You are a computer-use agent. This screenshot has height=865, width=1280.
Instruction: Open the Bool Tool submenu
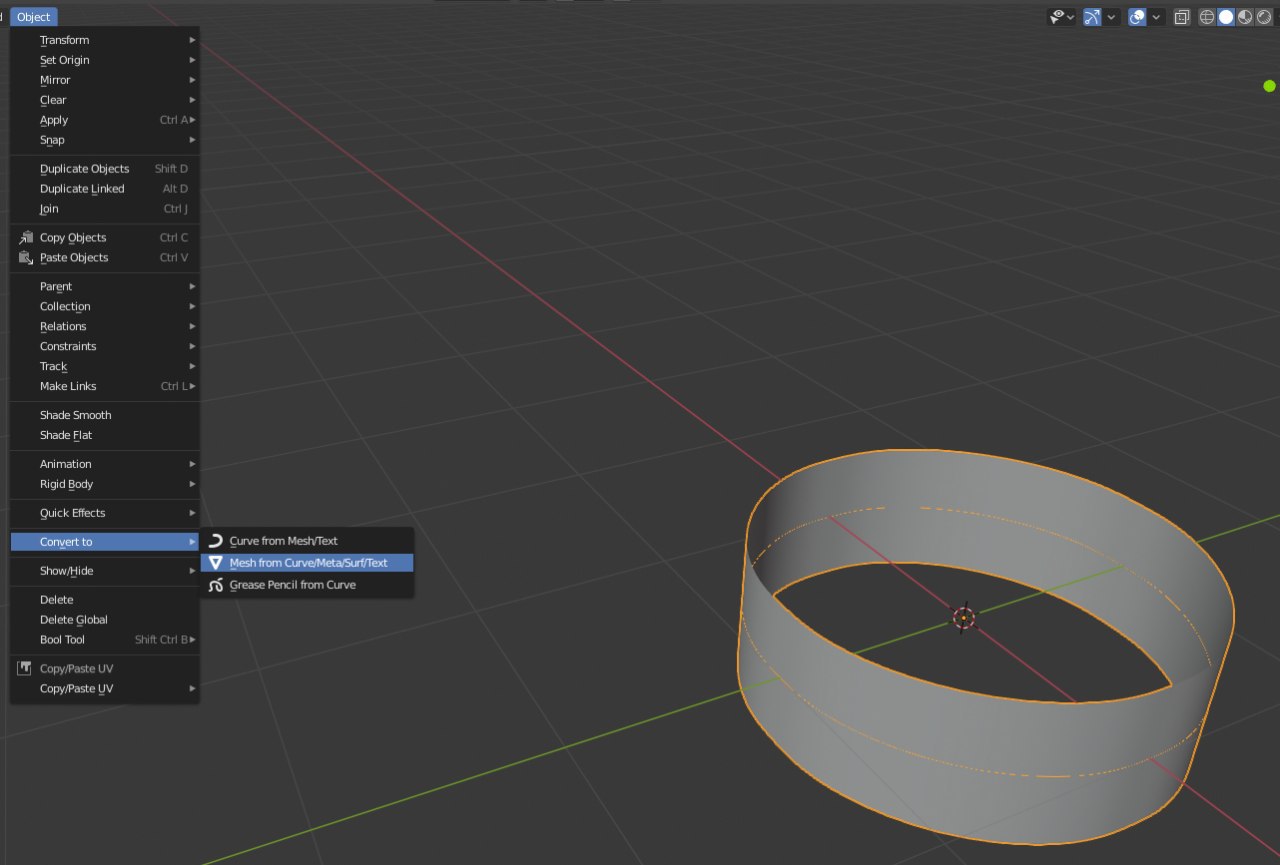105,640
